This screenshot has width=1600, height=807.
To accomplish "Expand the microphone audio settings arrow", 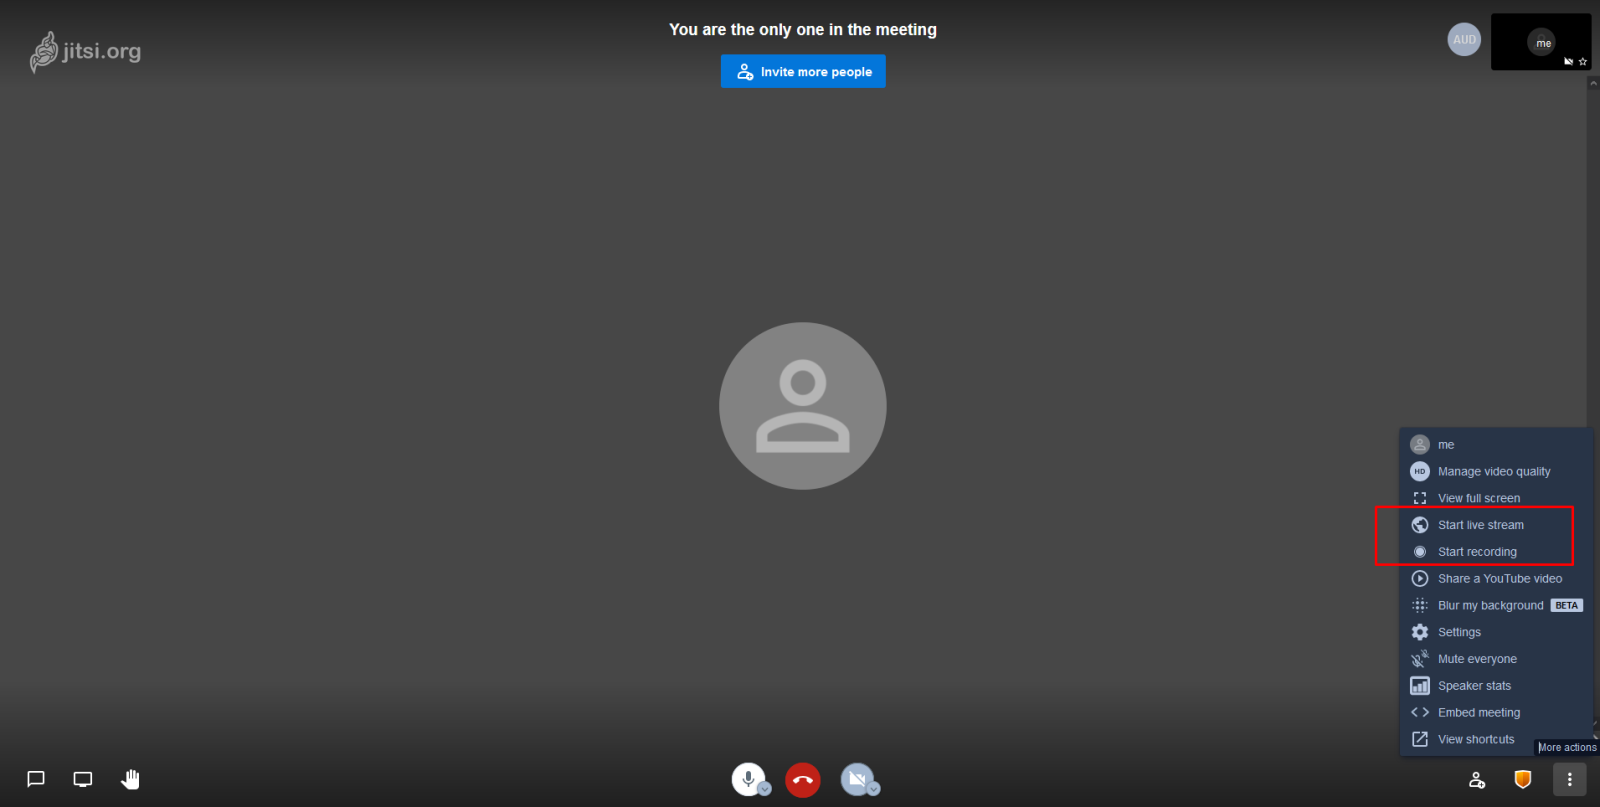I will [x=765, y=789].
